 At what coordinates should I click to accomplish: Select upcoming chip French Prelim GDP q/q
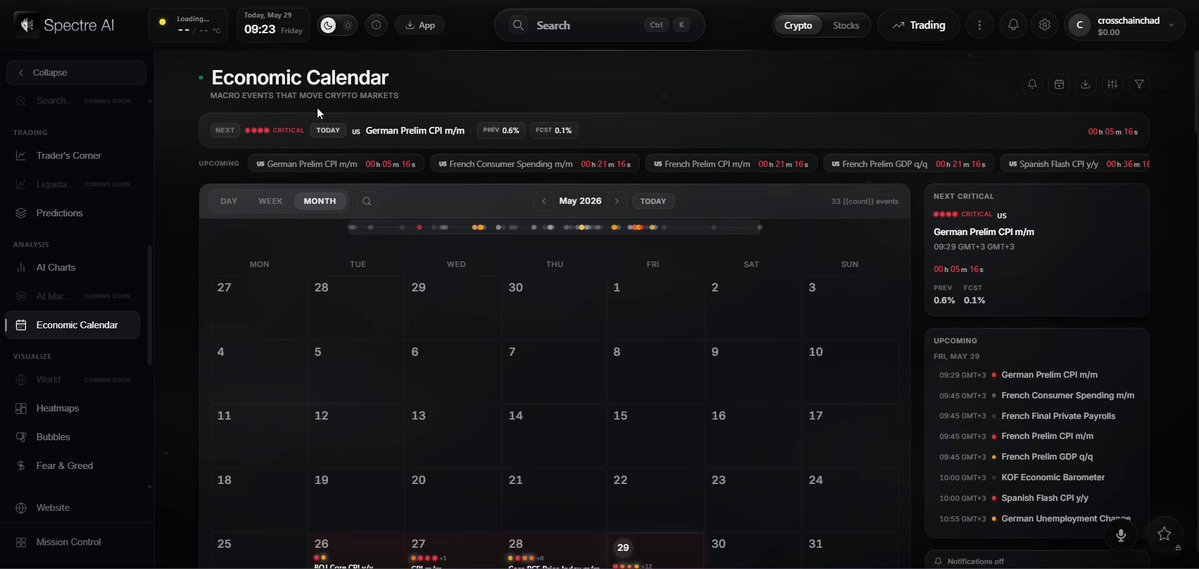(908, 164)
